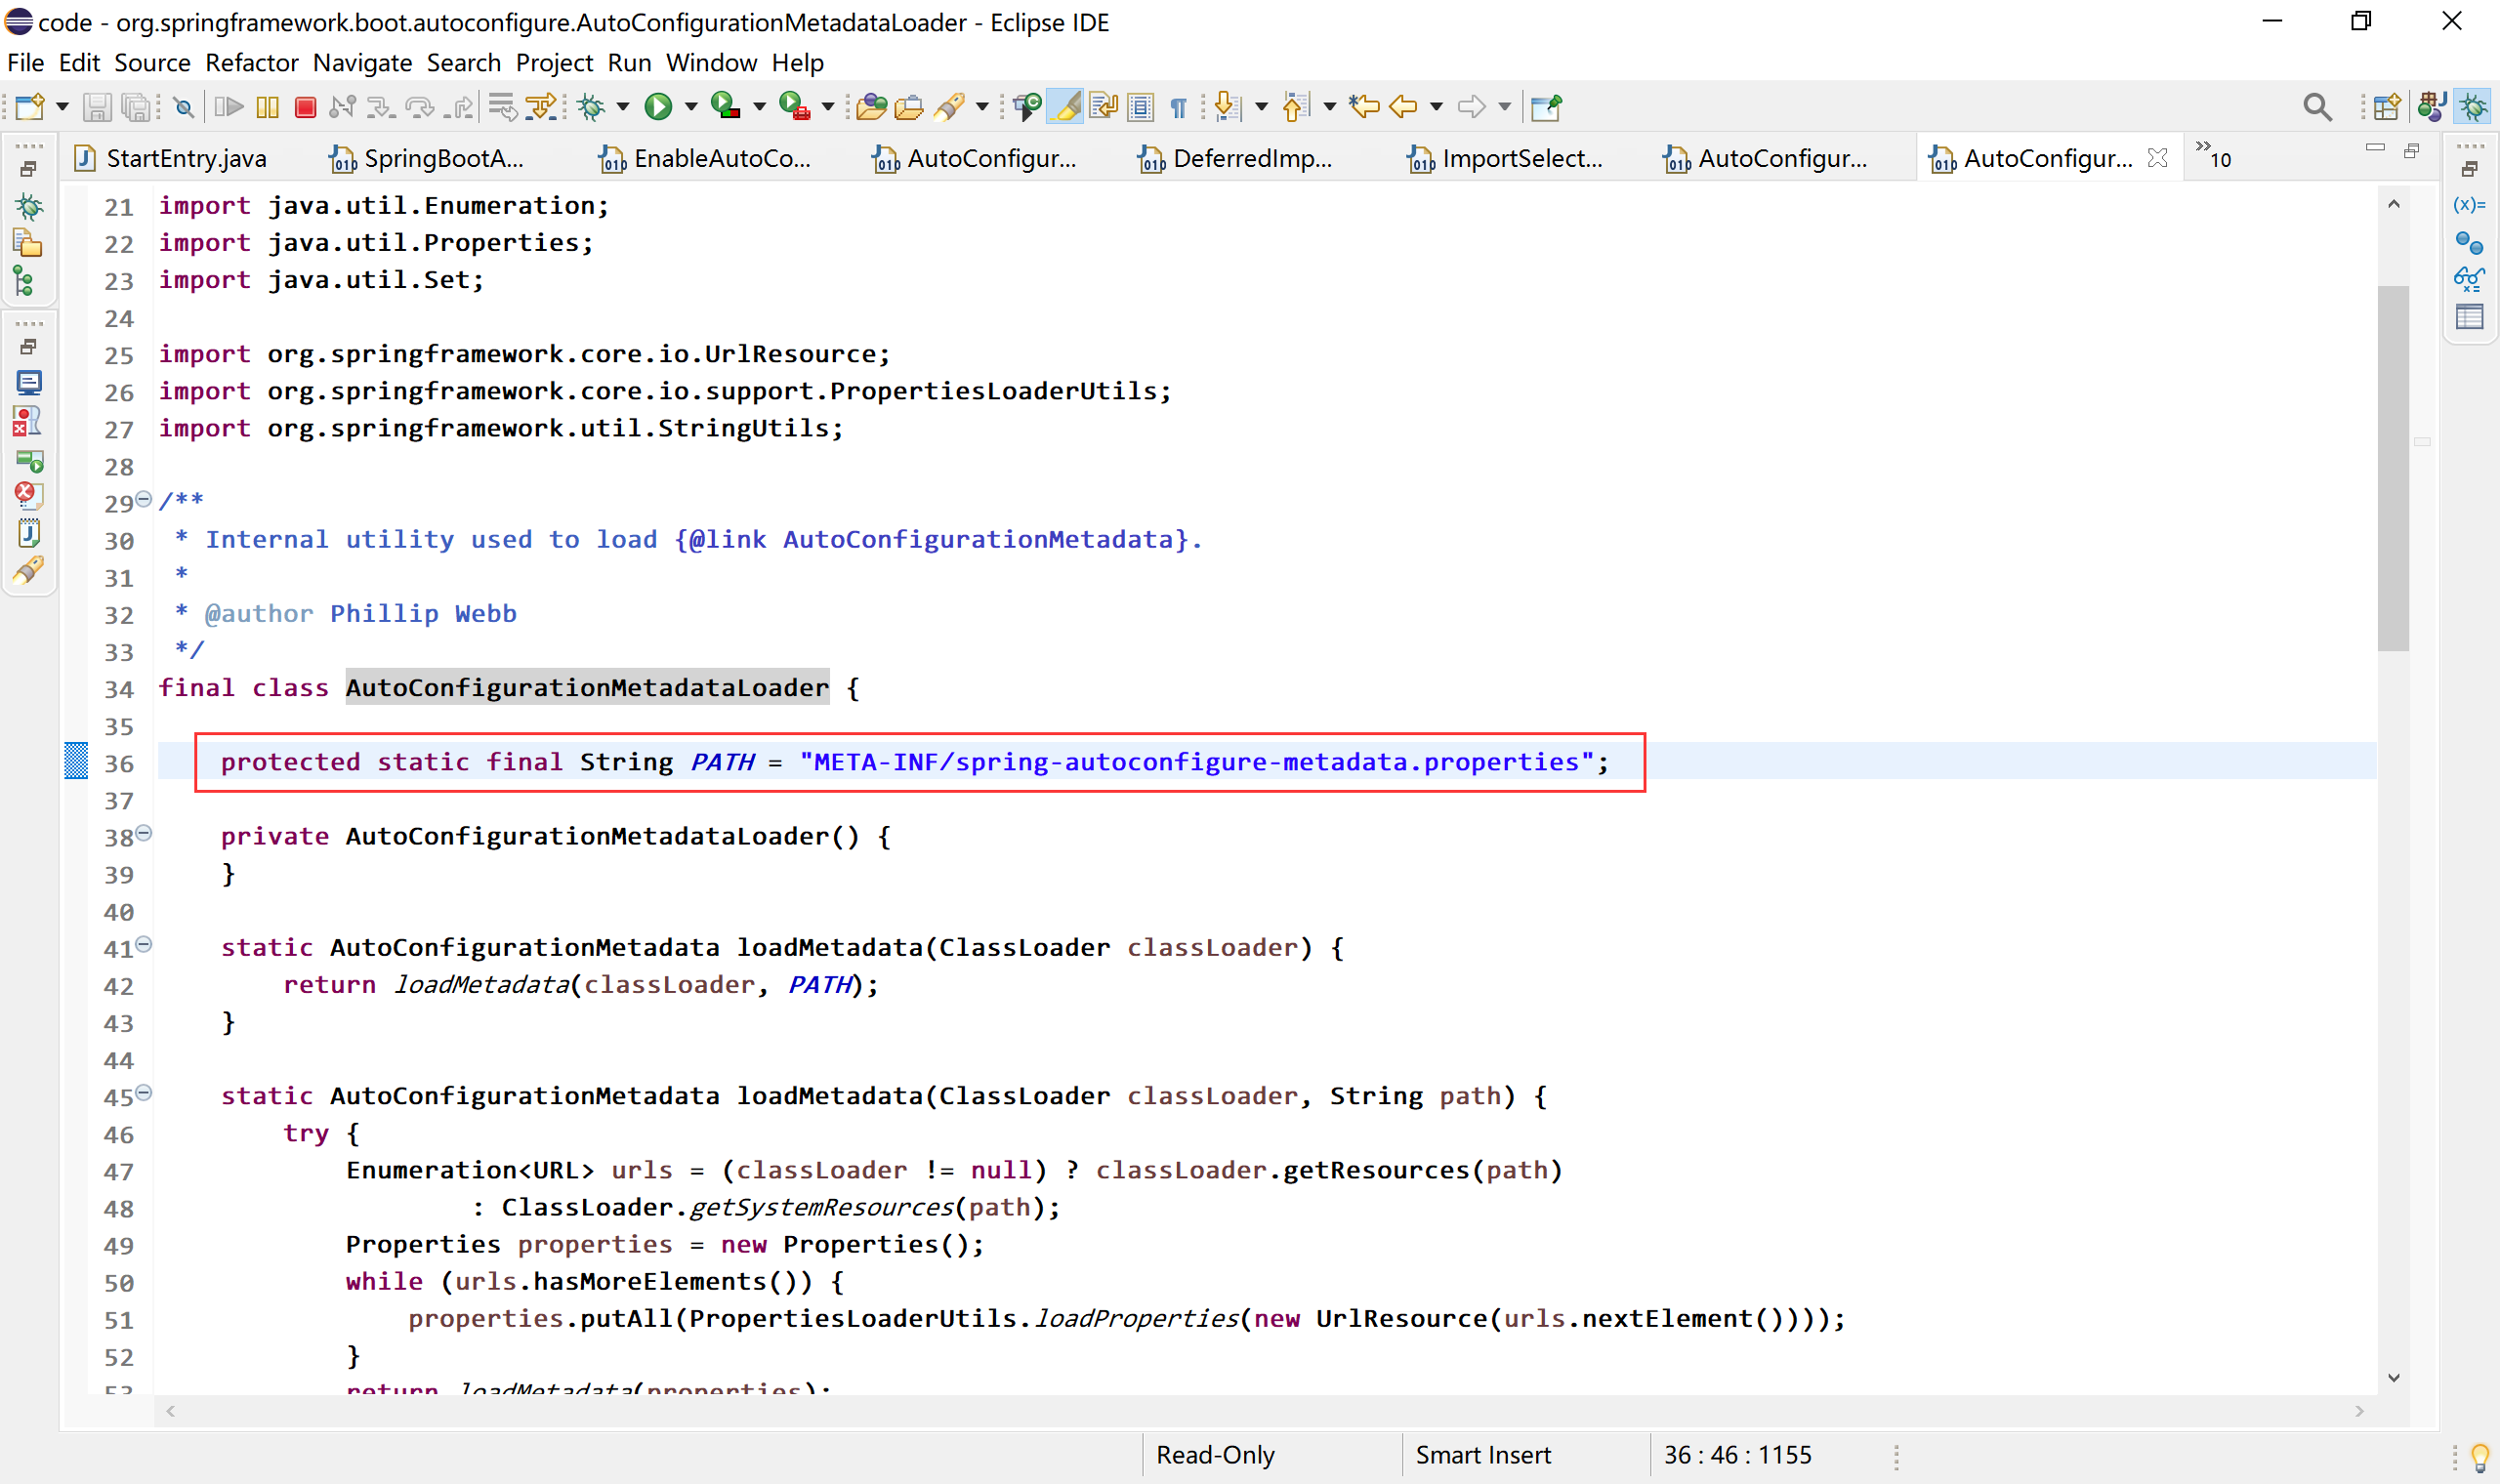Click the vertical scrollbar thumb in editor

tap(2393, 470)
